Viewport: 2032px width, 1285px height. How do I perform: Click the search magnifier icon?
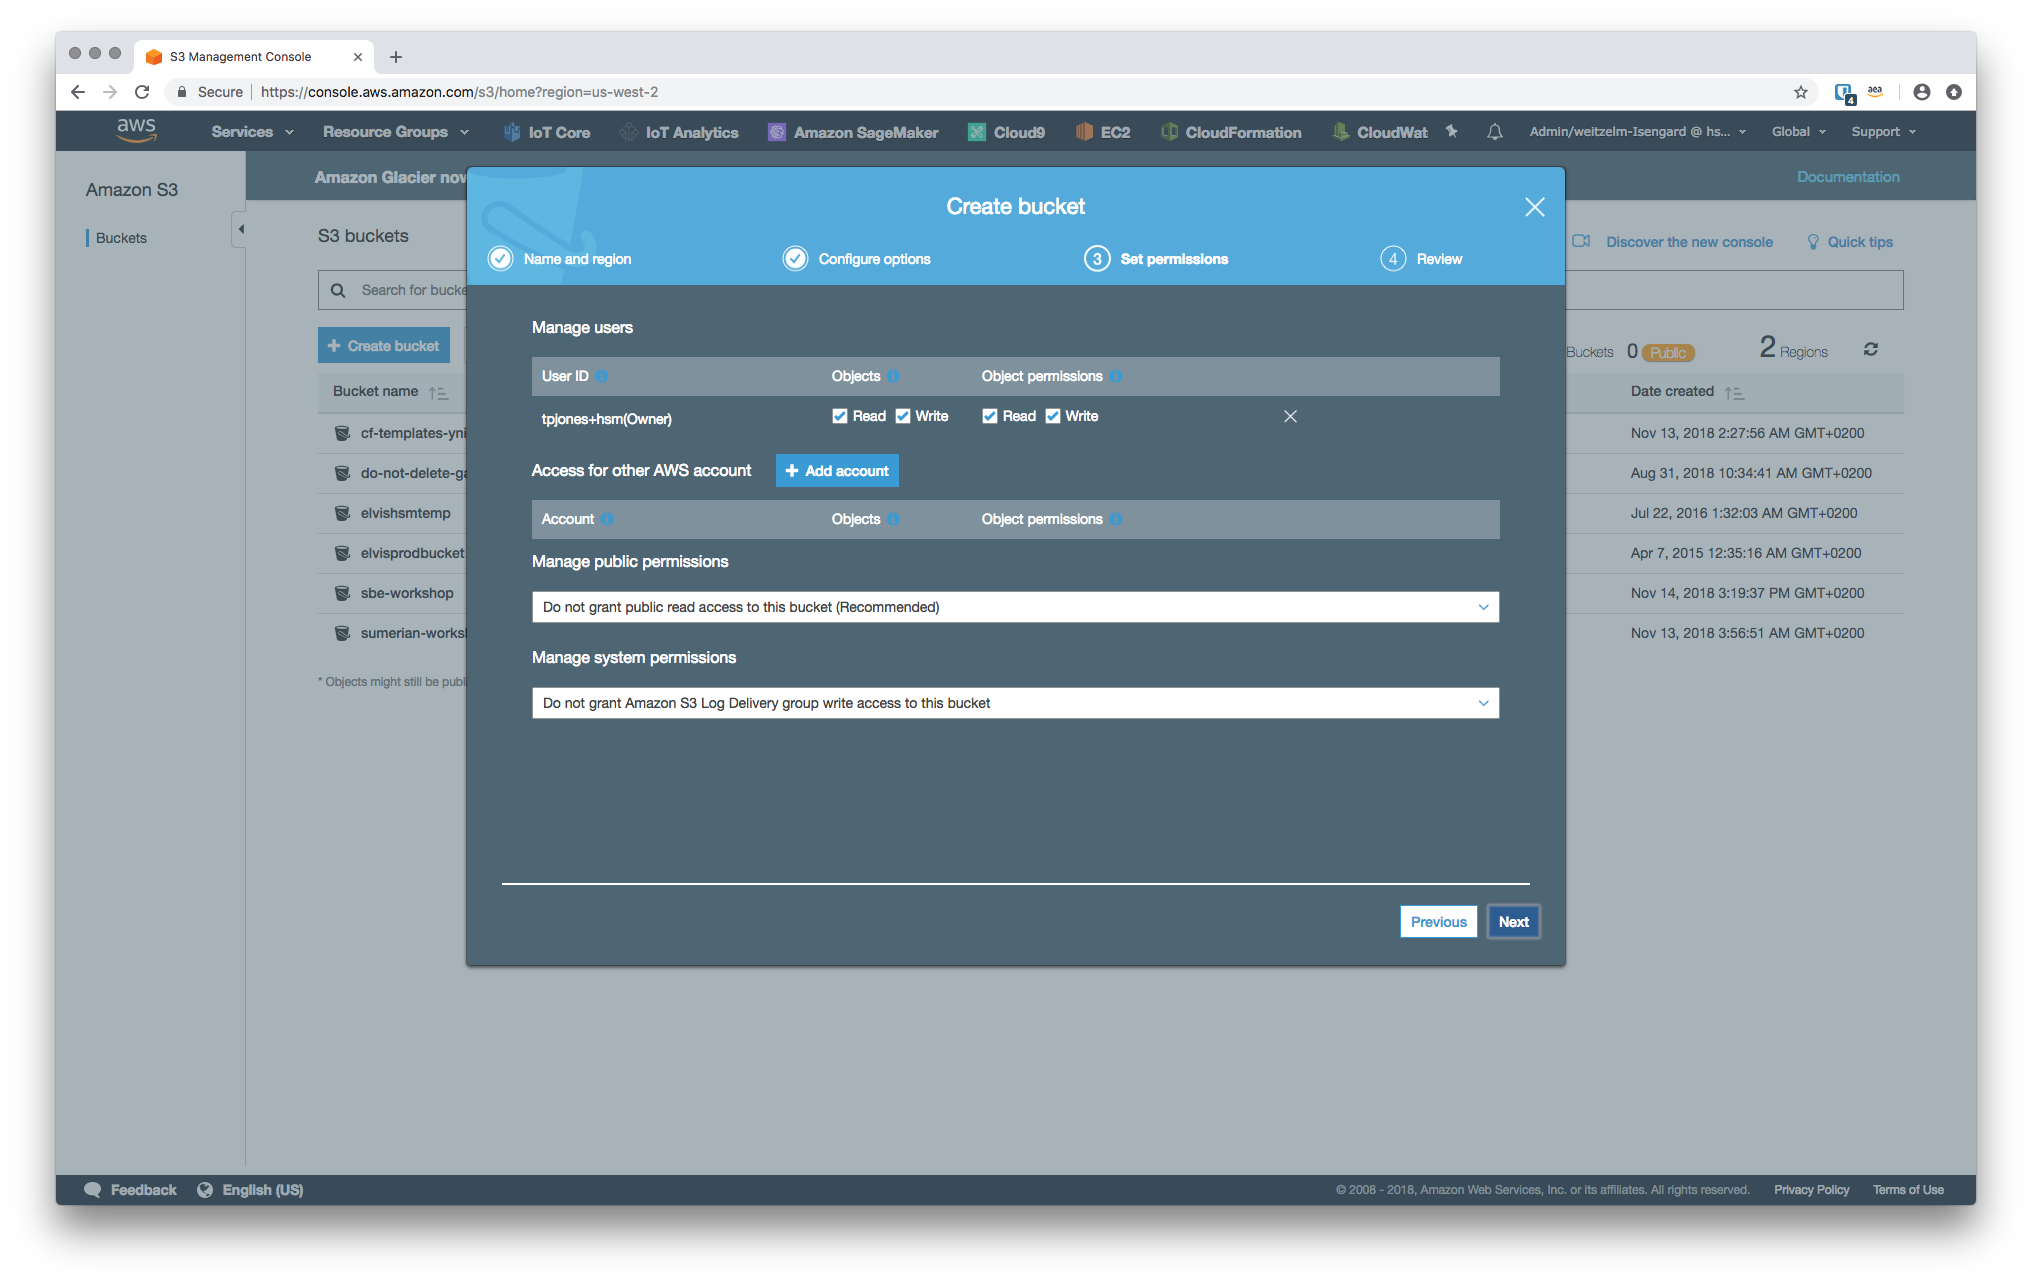click(338, 290)
